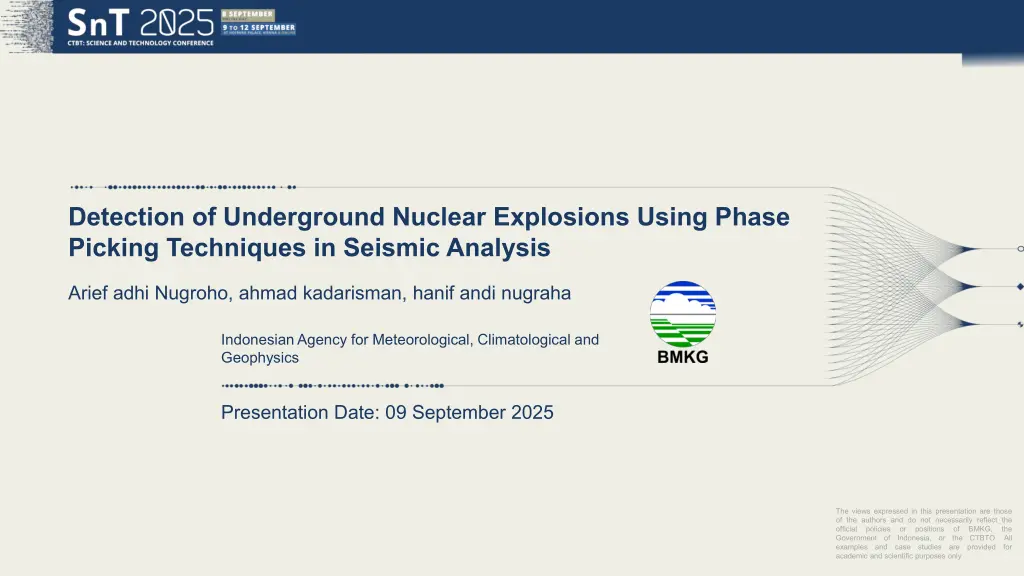The image size is (1024, 576).
Task: Click the disclaimer text about views expressed
Action: click(x=923, y=533)
